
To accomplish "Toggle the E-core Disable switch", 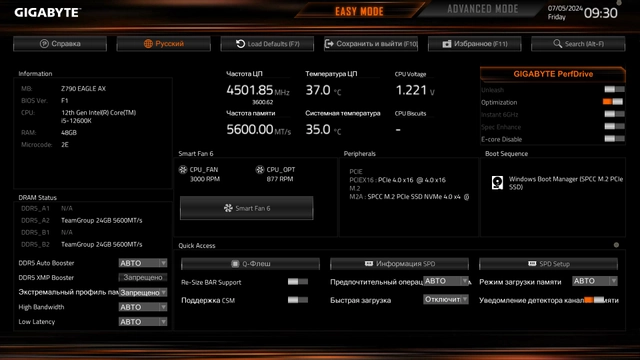I will 614,139.
